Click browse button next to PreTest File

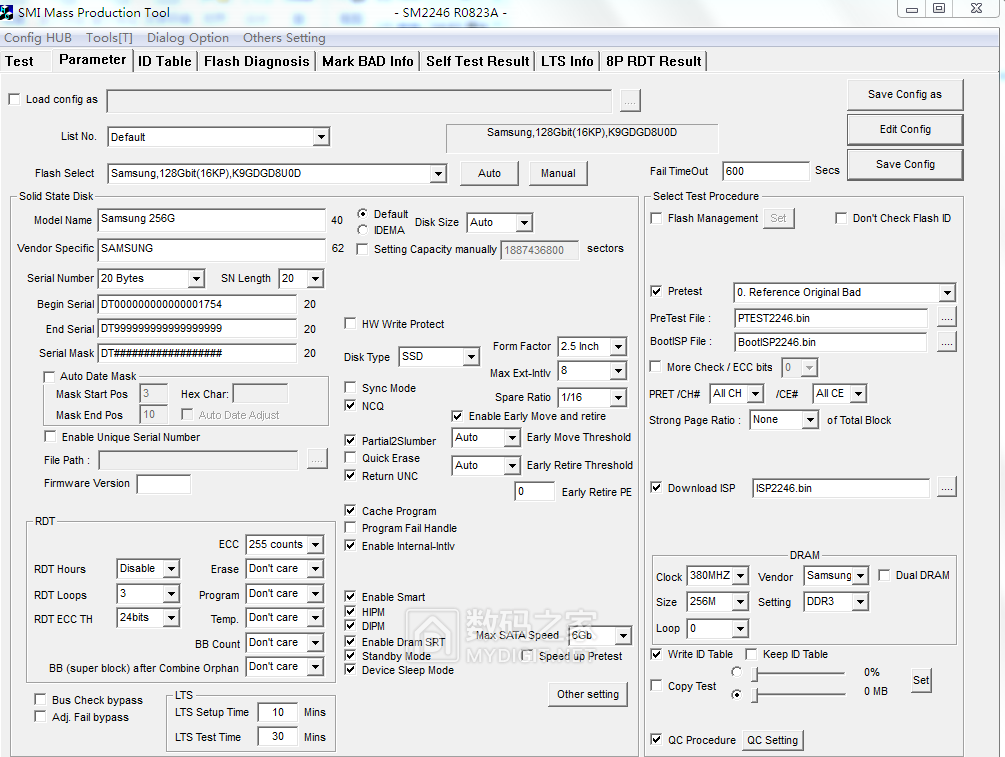[946, 318]
